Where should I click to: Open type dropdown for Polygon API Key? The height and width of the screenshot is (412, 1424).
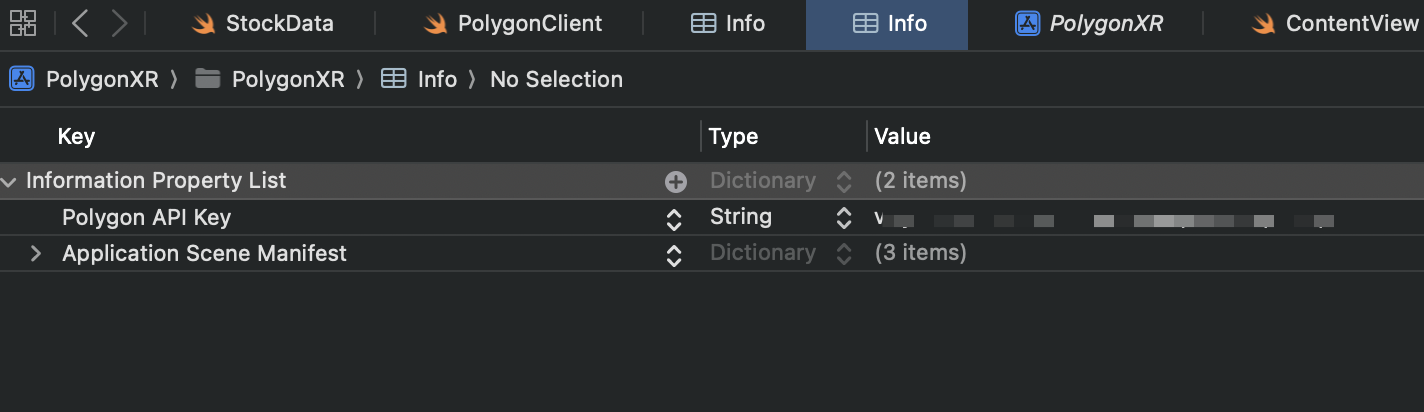tap(844, 218)
